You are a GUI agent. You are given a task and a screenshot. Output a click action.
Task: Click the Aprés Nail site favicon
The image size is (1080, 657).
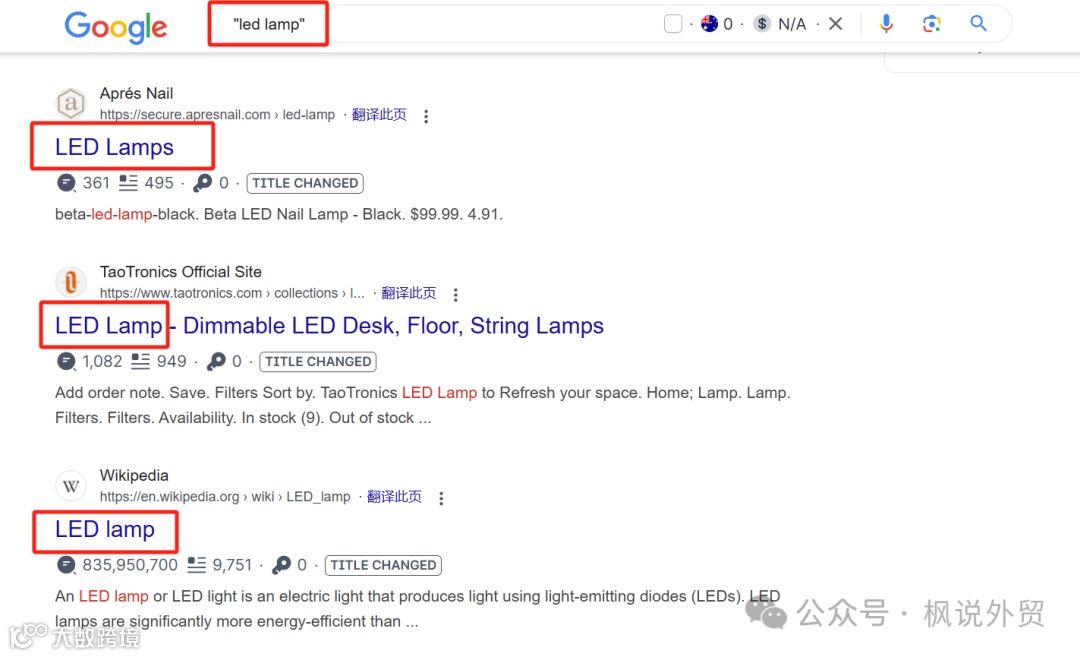tap(70, 103)
